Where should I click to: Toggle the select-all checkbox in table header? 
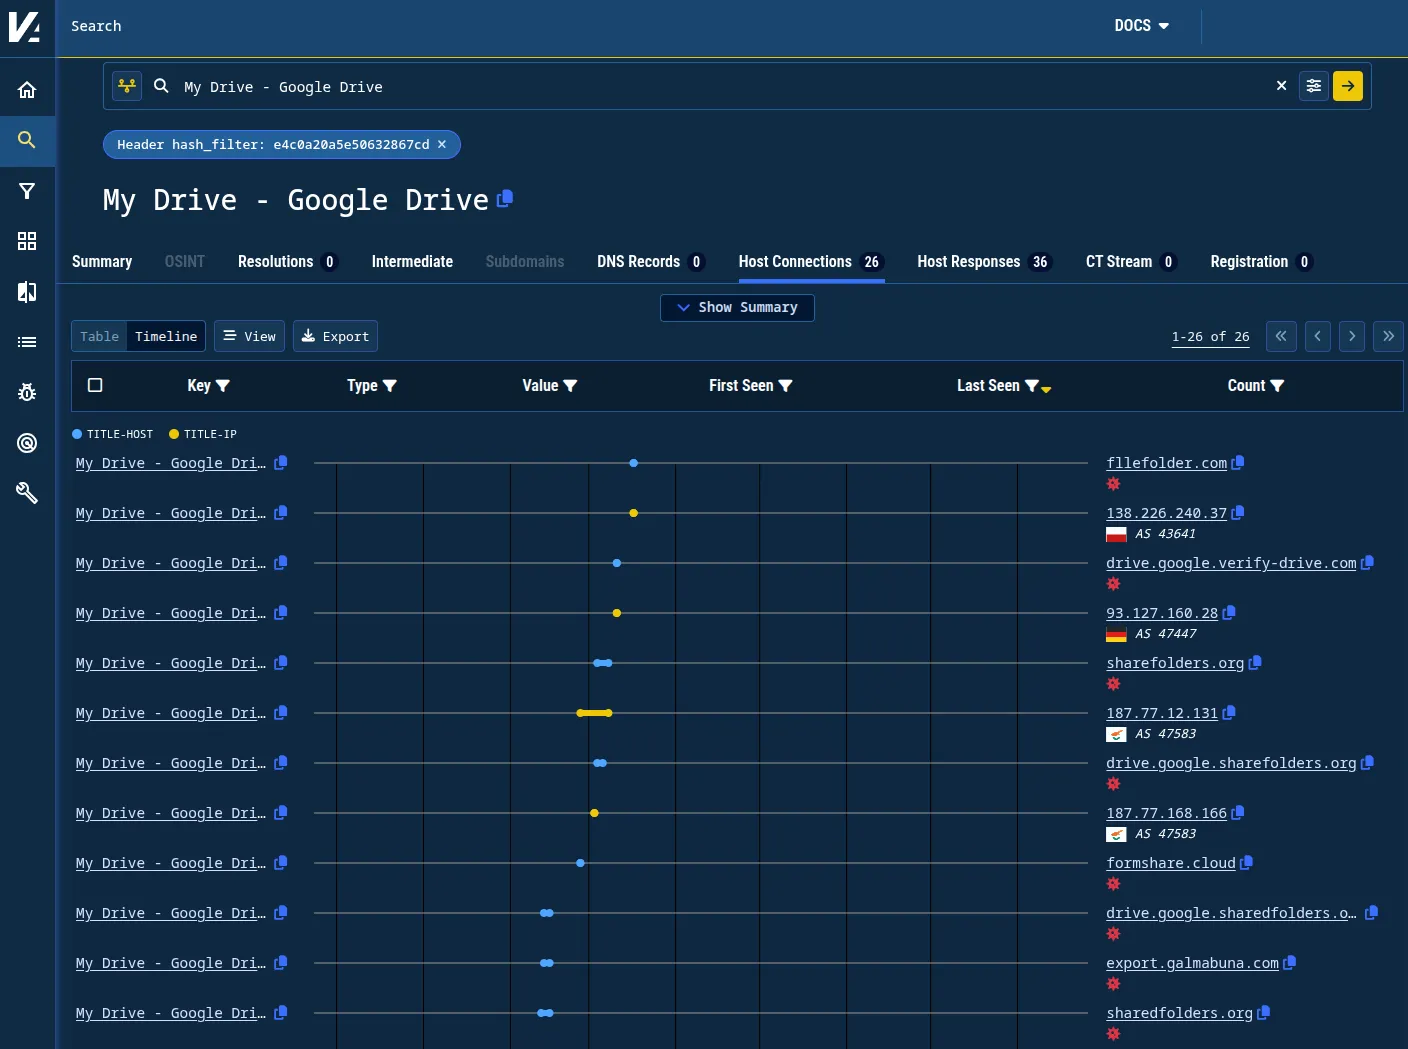(95, 385)
